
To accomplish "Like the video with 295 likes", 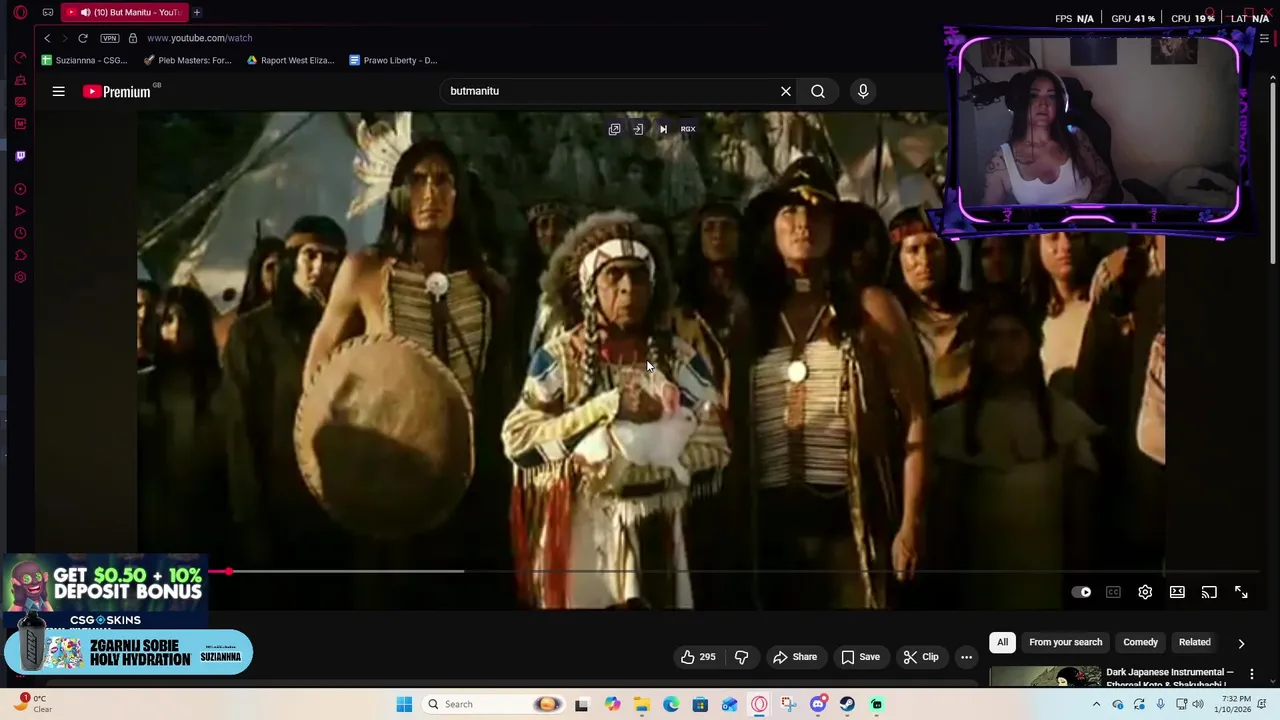I will click(698, 657).
